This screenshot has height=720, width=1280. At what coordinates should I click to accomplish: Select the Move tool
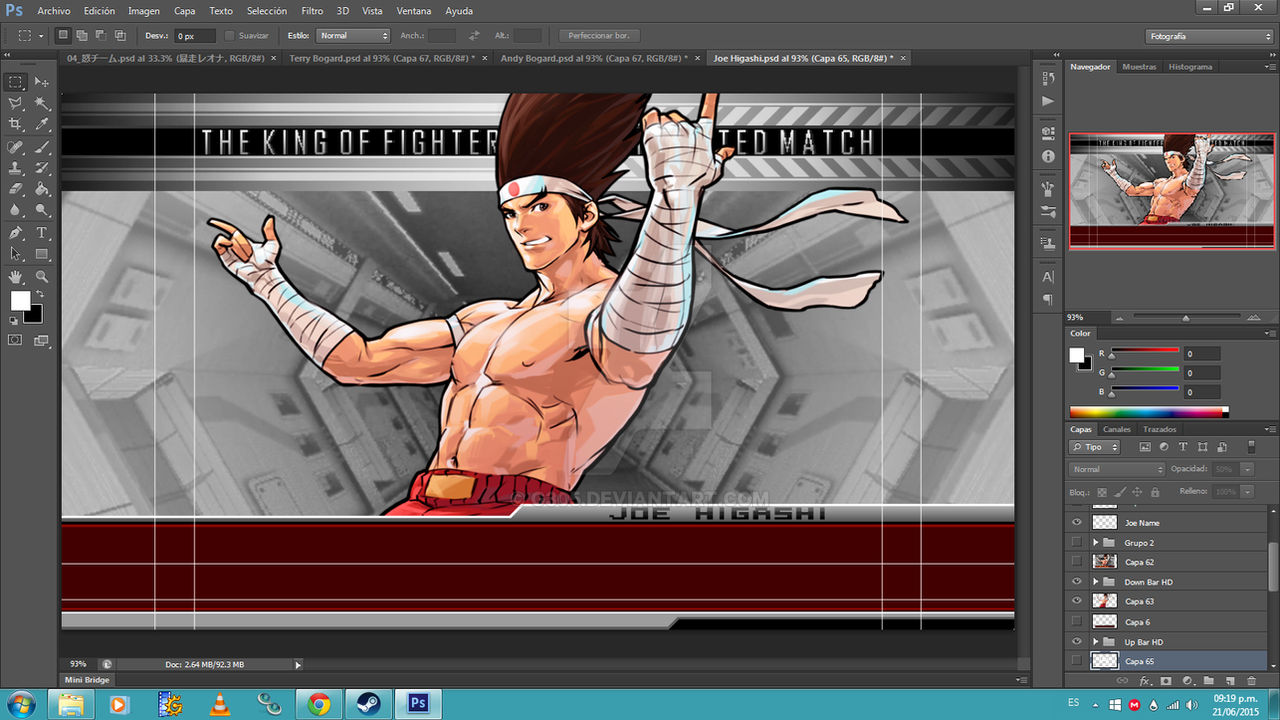coord(42,82)
